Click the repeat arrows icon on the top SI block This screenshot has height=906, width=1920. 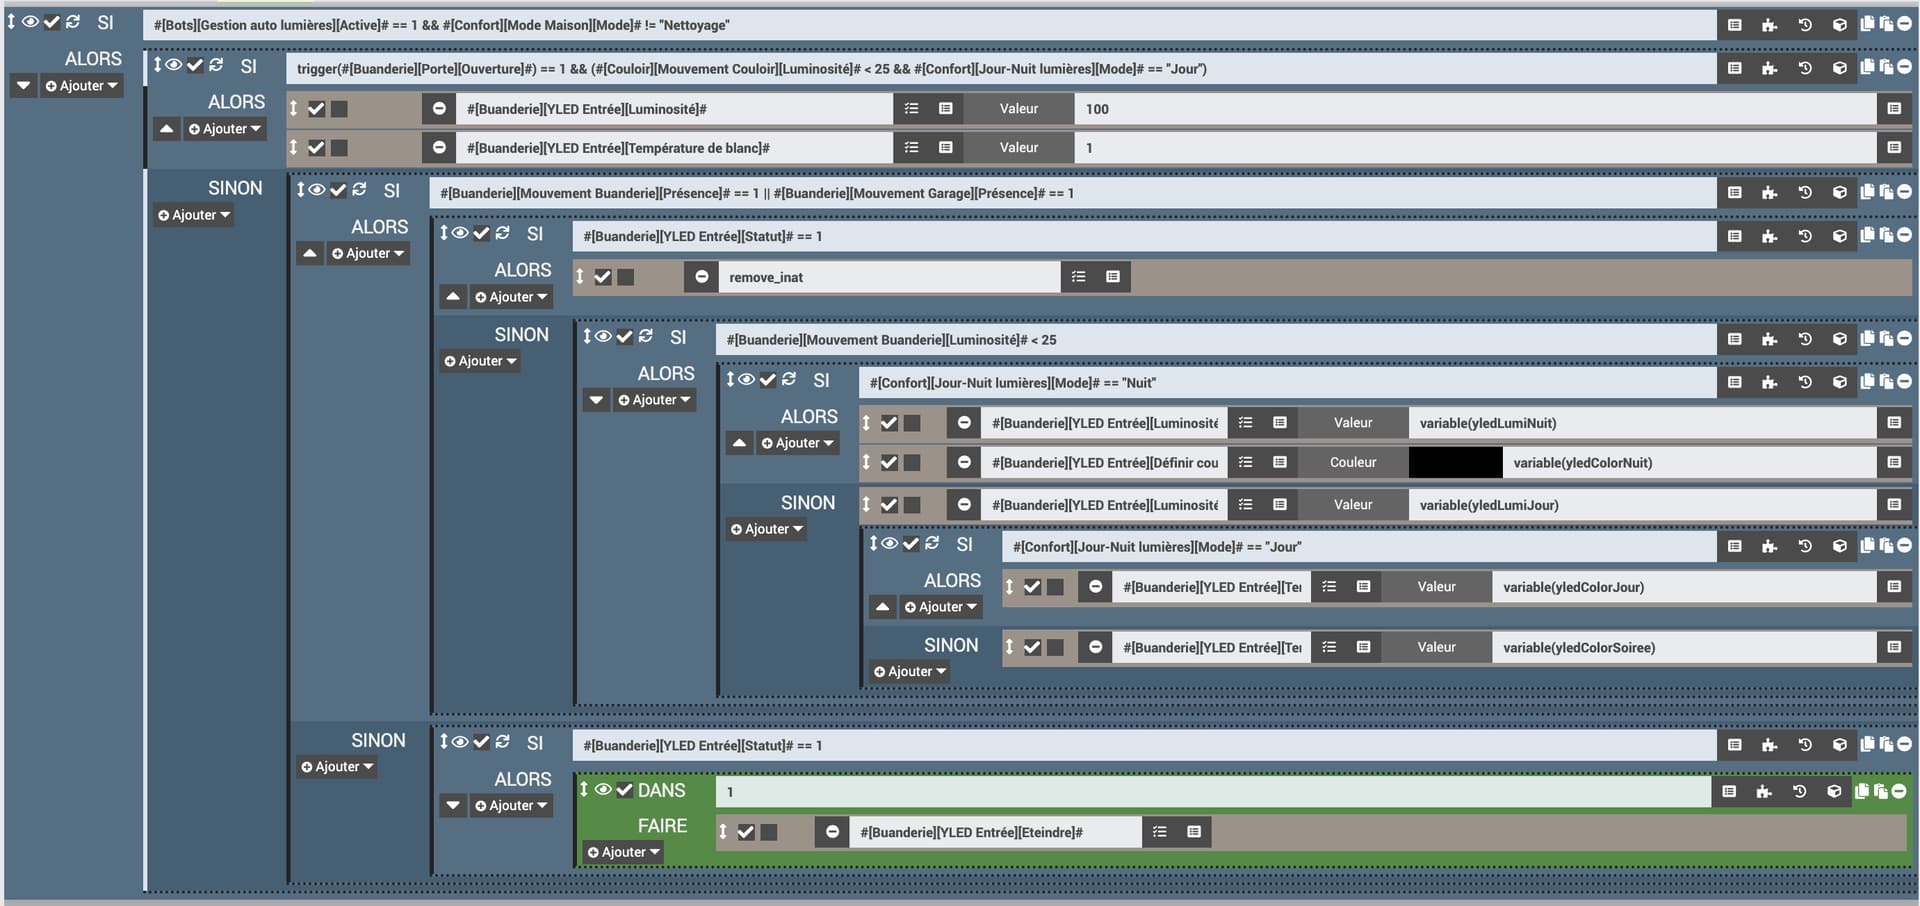coord(73,21)
